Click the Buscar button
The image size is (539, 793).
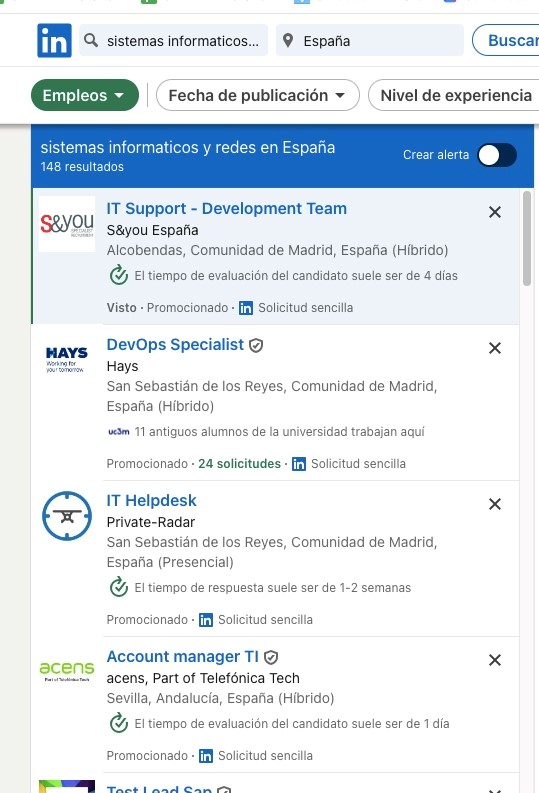point(507,40)
